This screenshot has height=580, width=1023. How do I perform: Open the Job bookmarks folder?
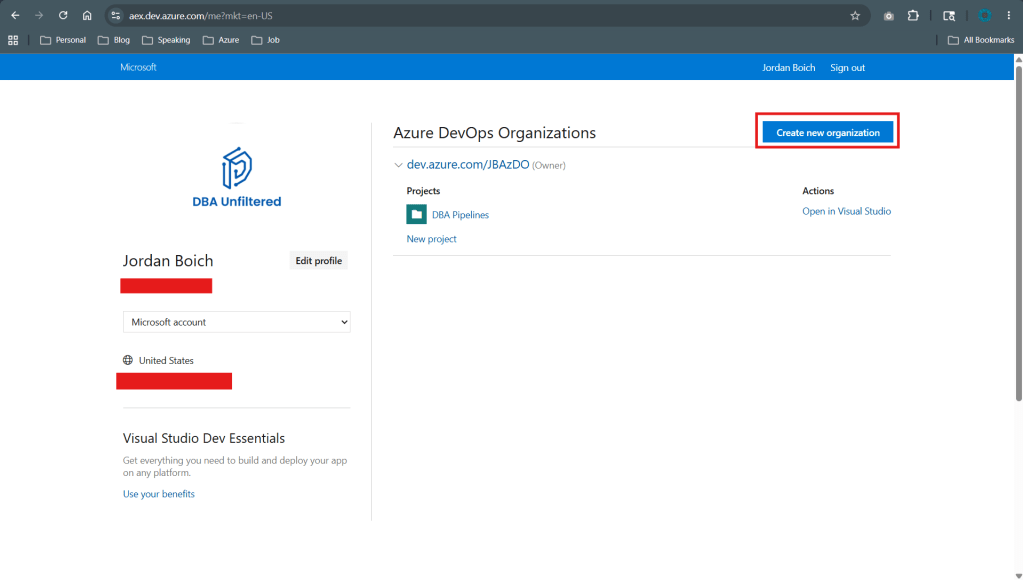[x=266, y=40]
